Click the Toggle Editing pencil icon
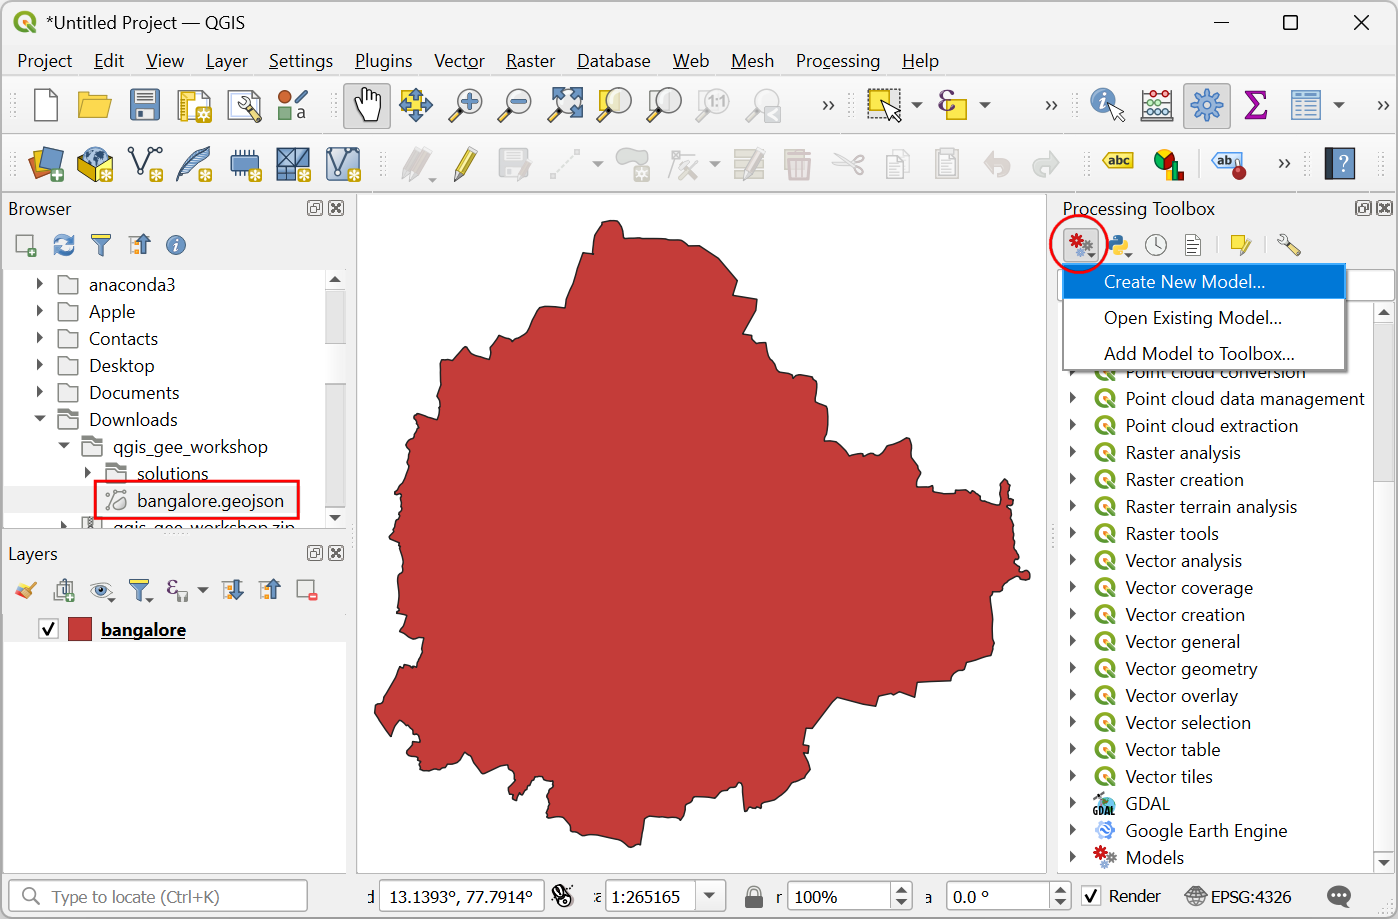 pos(465,164)
